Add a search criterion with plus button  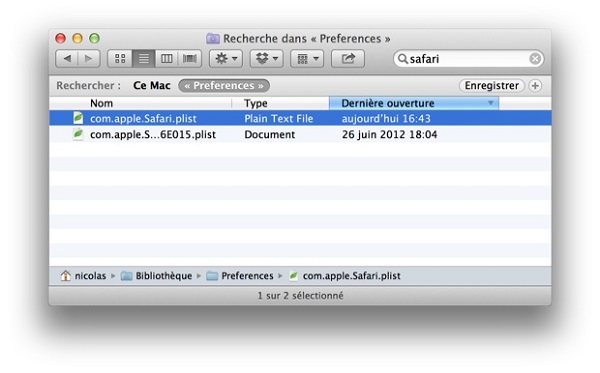tap(535, 85)
